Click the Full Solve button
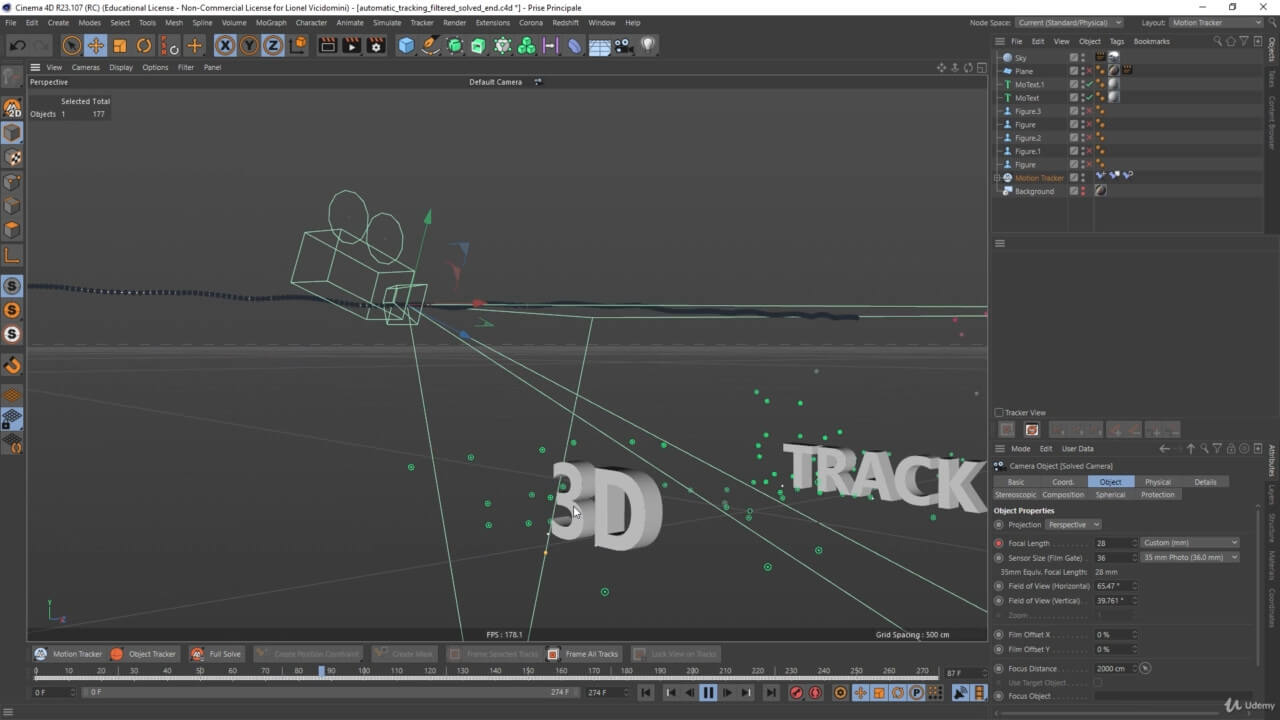The height and width of the screenshot is (720, 1280). pyautogui.click(x=216, y=654)
